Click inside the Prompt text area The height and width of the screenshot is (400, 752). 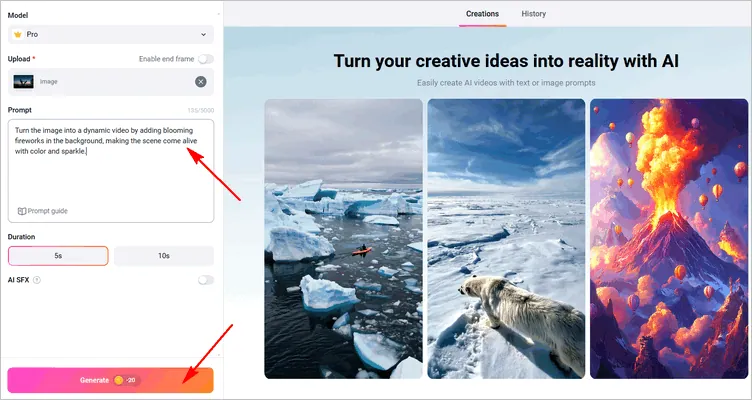[111, 171]
